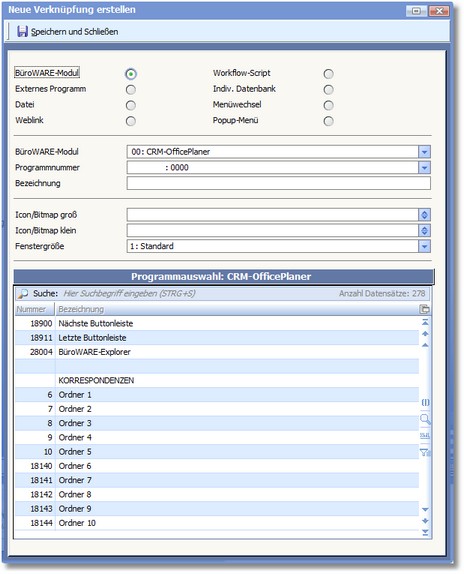Image resolution: width=464 pixels, height=574 pixels.
Task: Click the search binoculars icon next to Suche
Action: coord(23,294)
